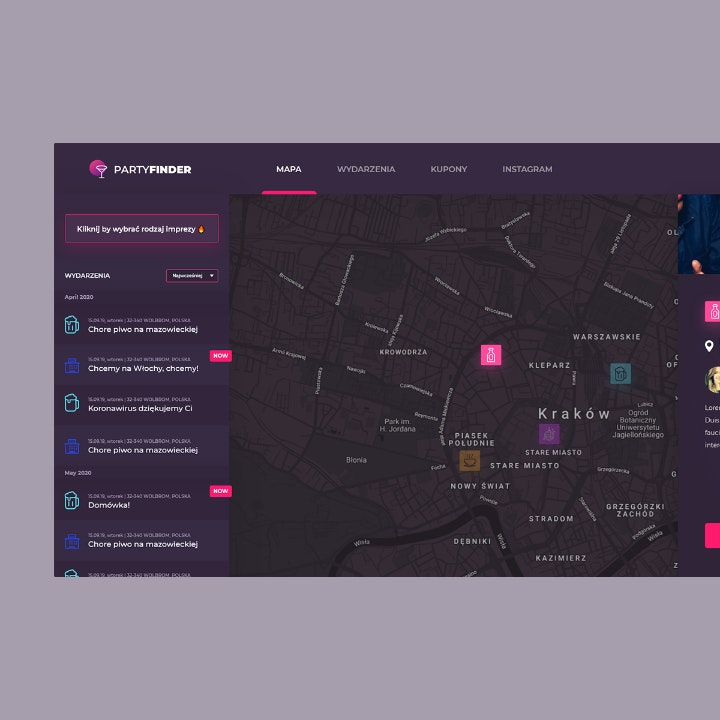Click the NOW badge on Chcemy na Włochy
The image size is (720, 720).
(x=220, y=355)
